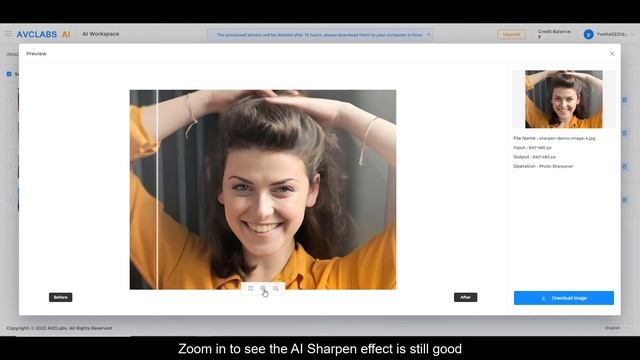Open the AI Workspace tab

pyautogui.click(x=100, y=34)
